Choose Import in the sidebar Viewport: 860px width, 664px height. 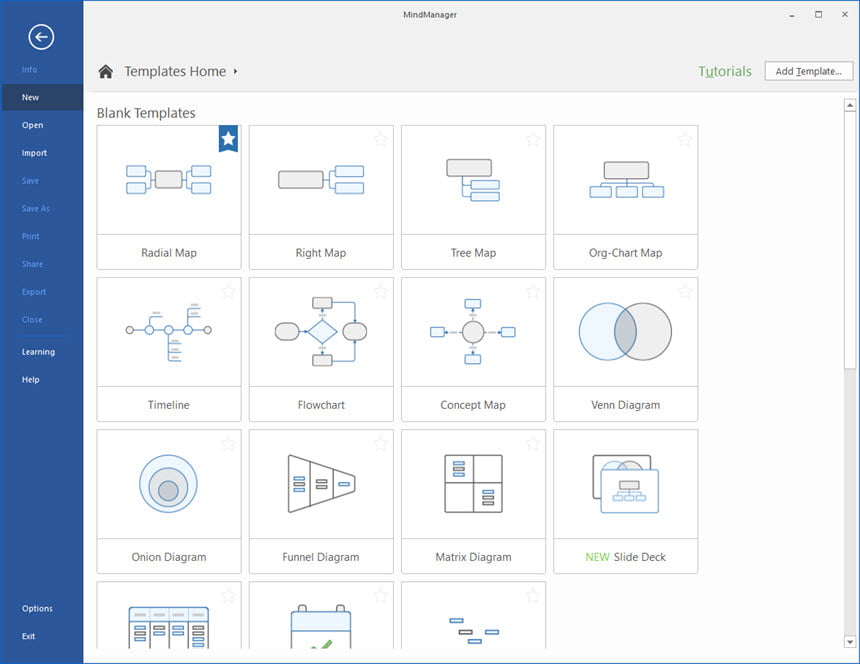click(34, 153)
